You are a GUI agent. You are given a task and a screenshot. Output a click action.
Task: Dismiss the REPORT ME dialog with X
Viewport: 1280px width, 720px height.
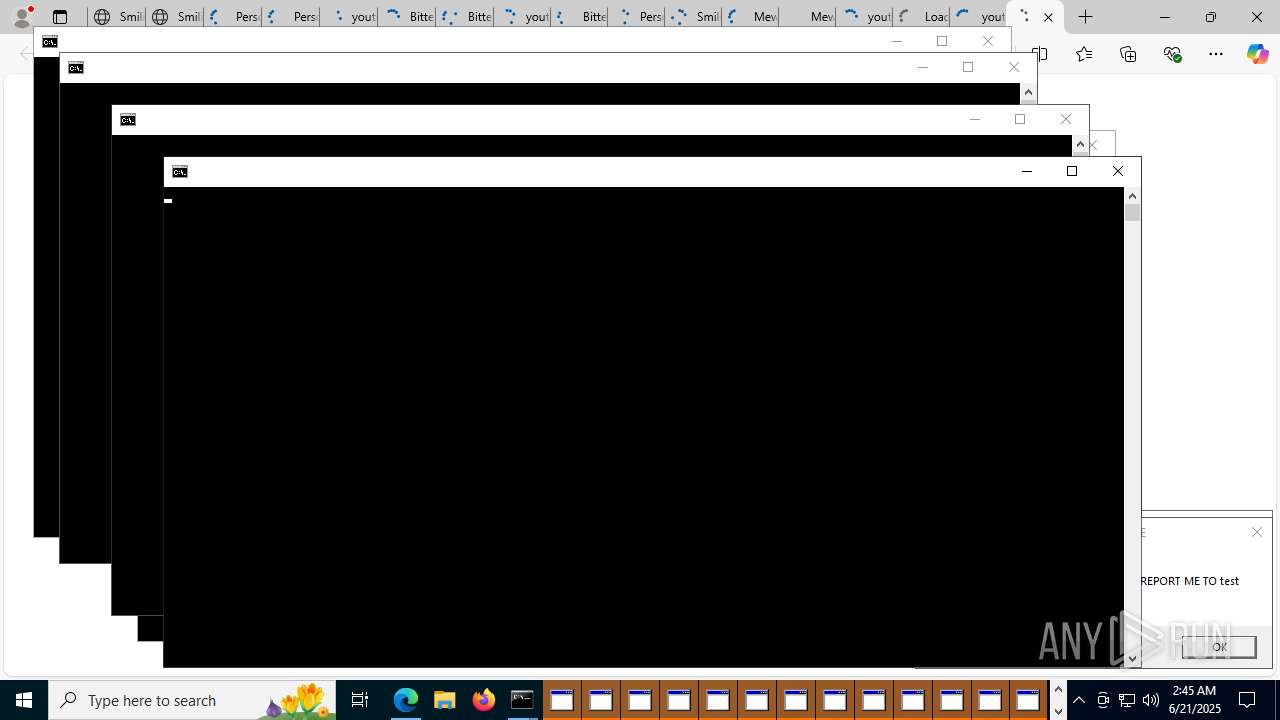click(x=1257, y=532)
